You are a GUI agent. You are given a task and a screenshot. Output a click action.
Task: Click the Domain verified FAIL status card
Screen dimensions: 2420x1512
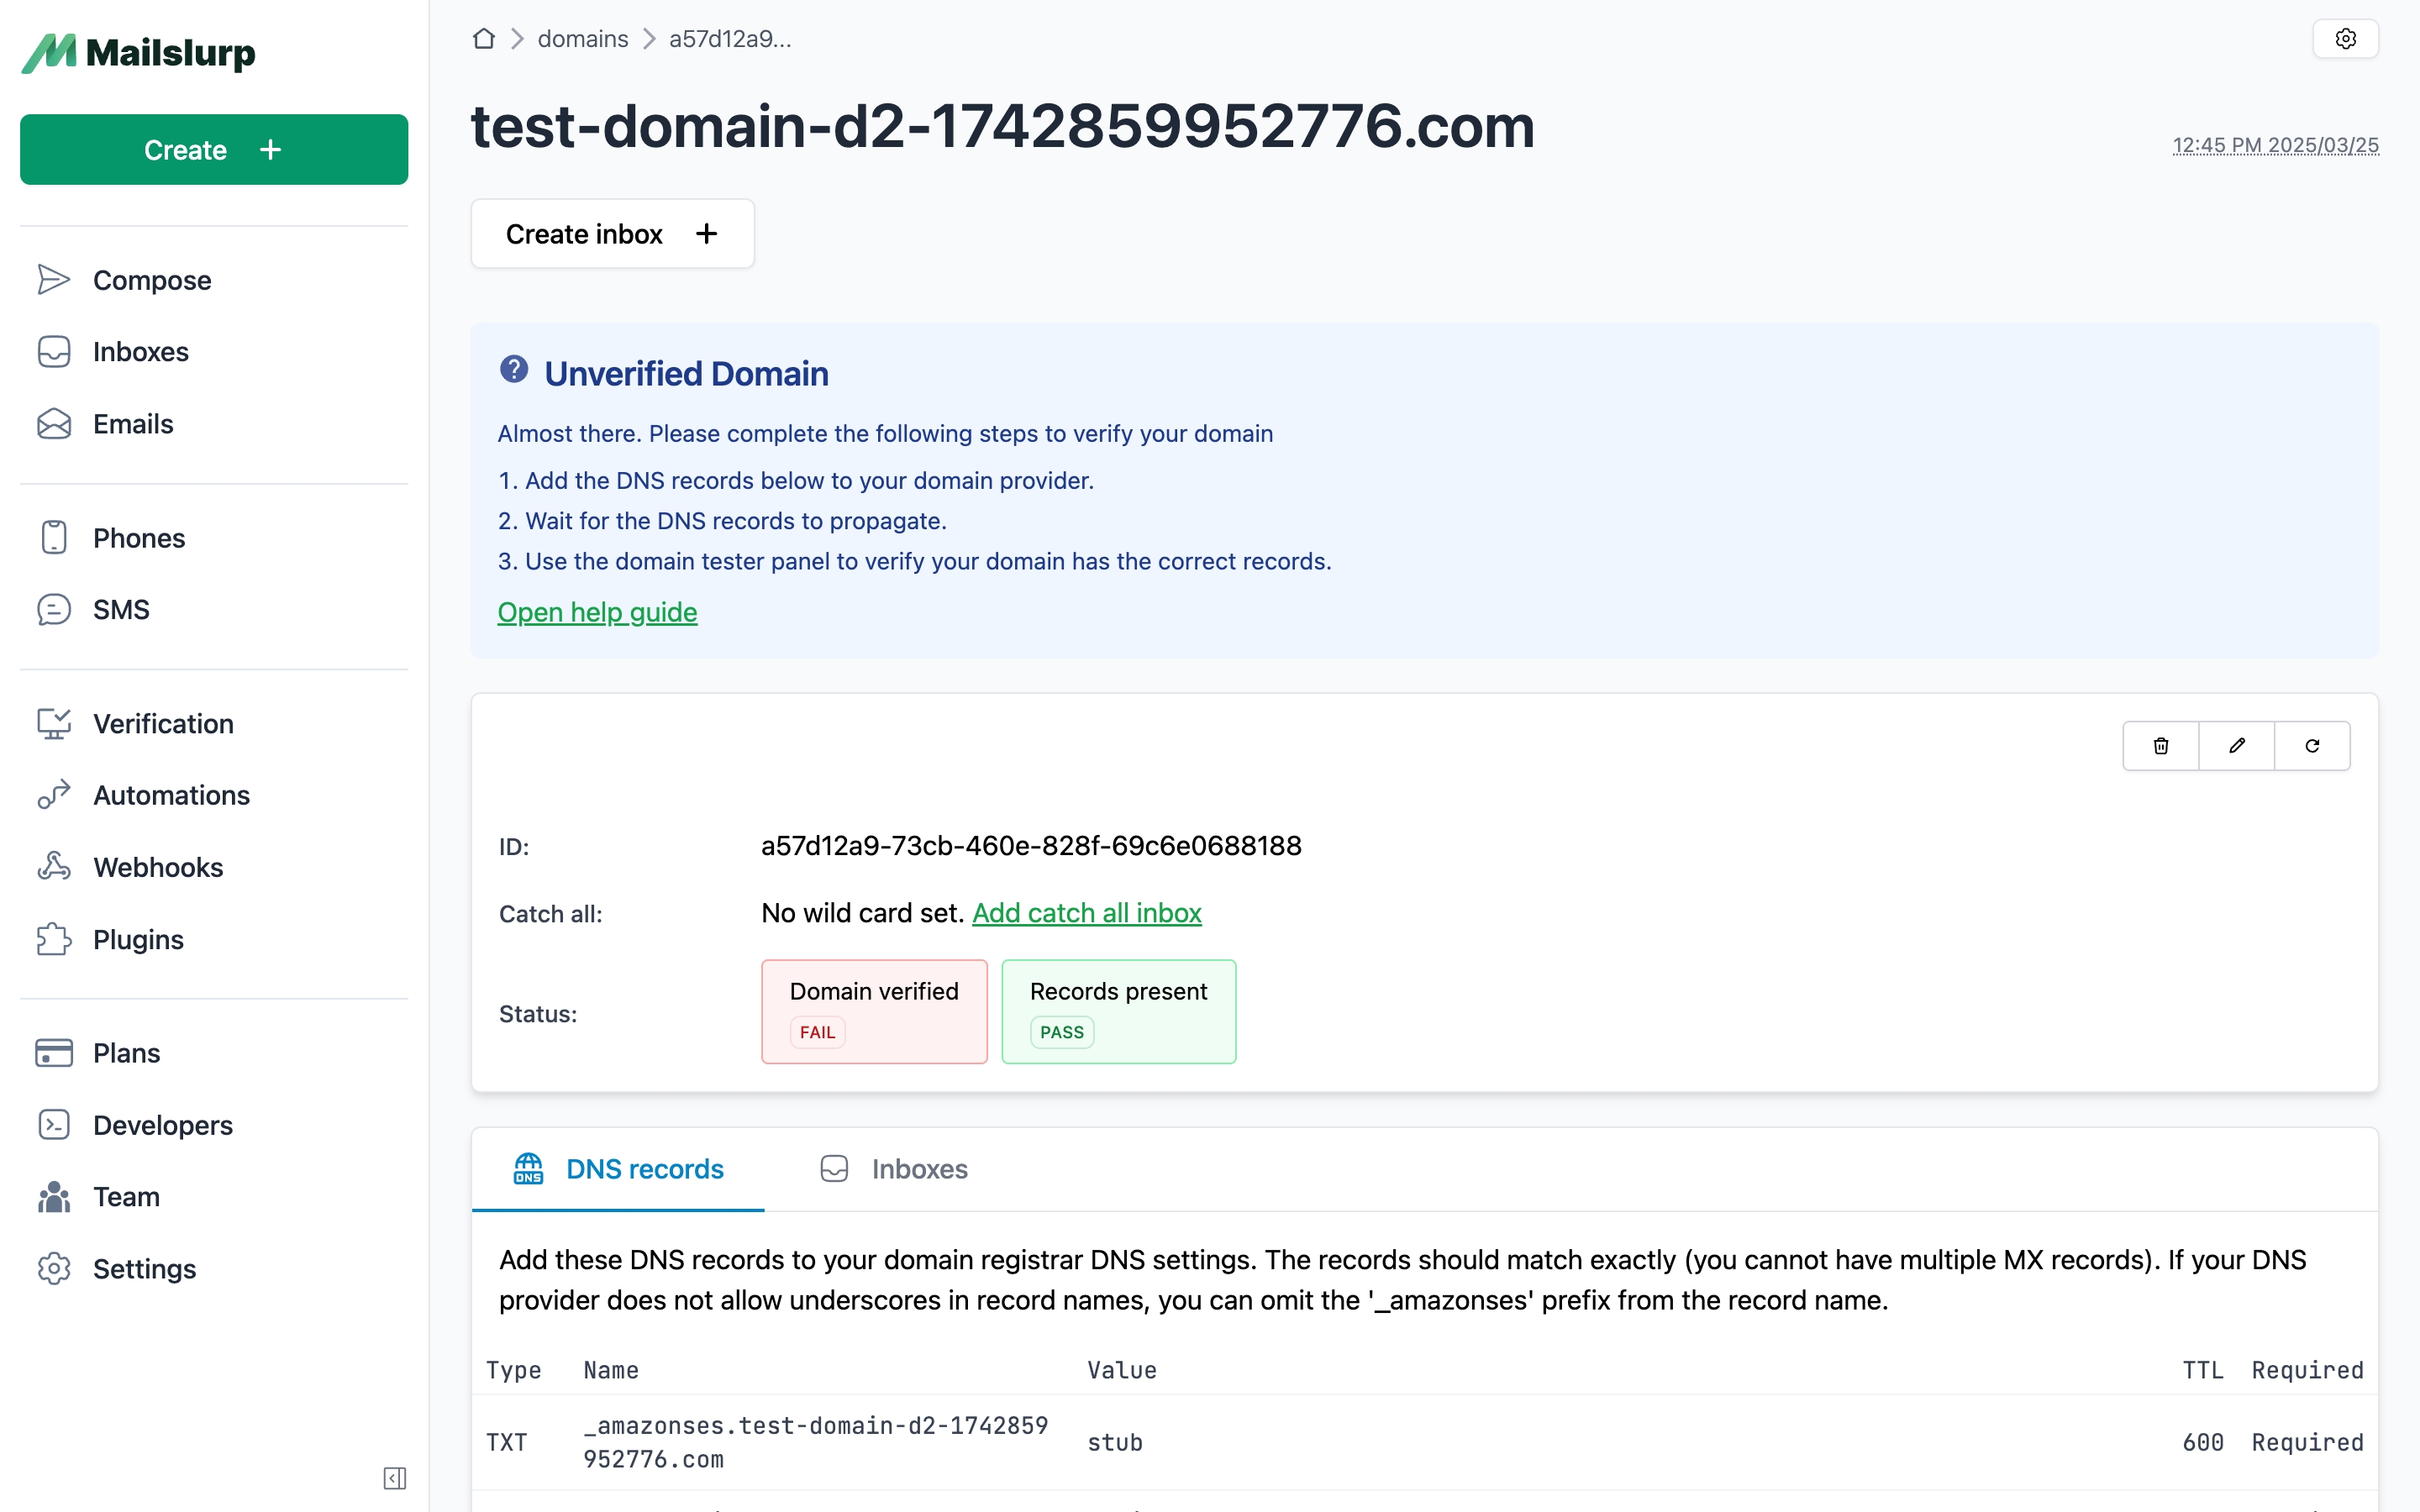874,1012
